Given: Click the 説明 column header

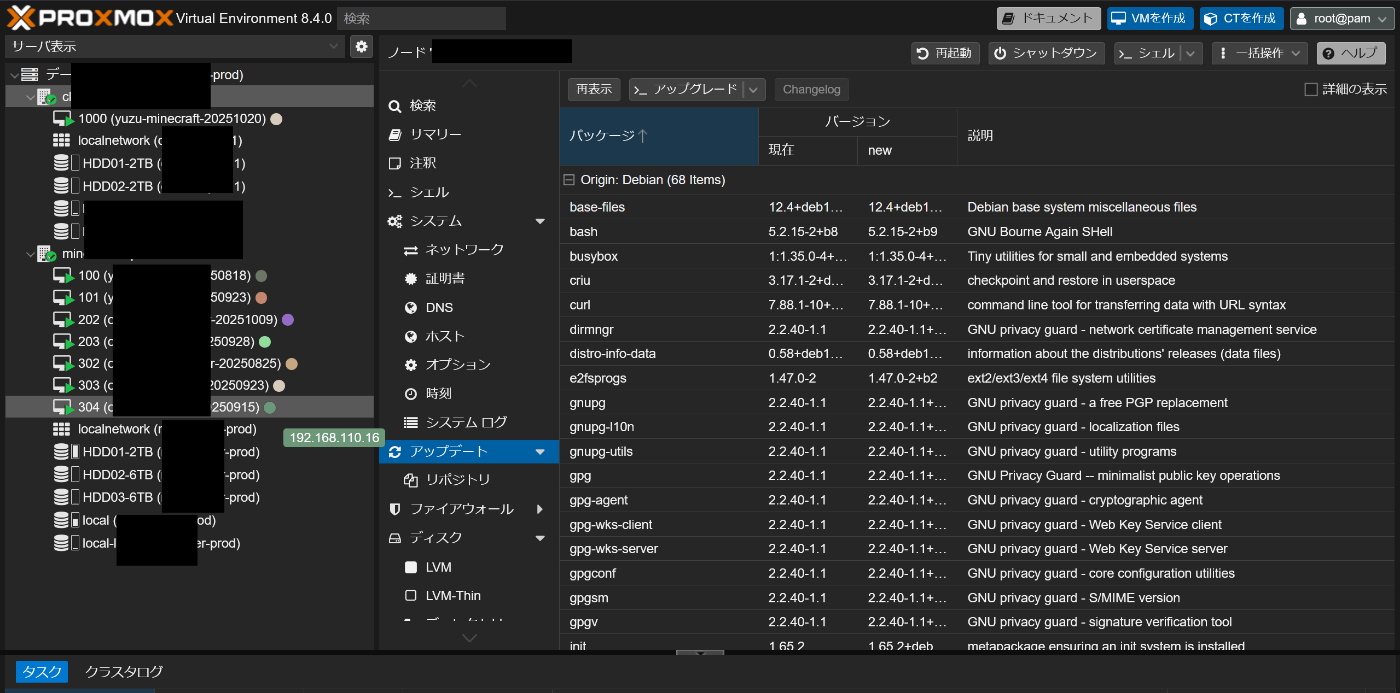Looking at the screenshot, I should (1176, 136).
